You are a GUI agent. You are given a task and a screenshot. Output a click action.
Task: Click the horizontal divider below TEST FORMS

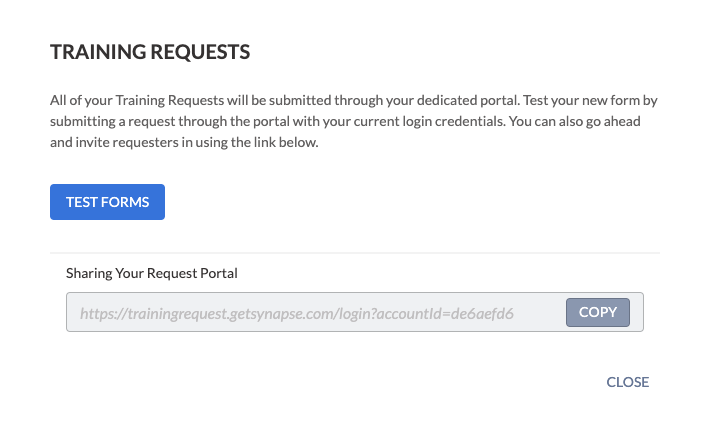point(355,253)
